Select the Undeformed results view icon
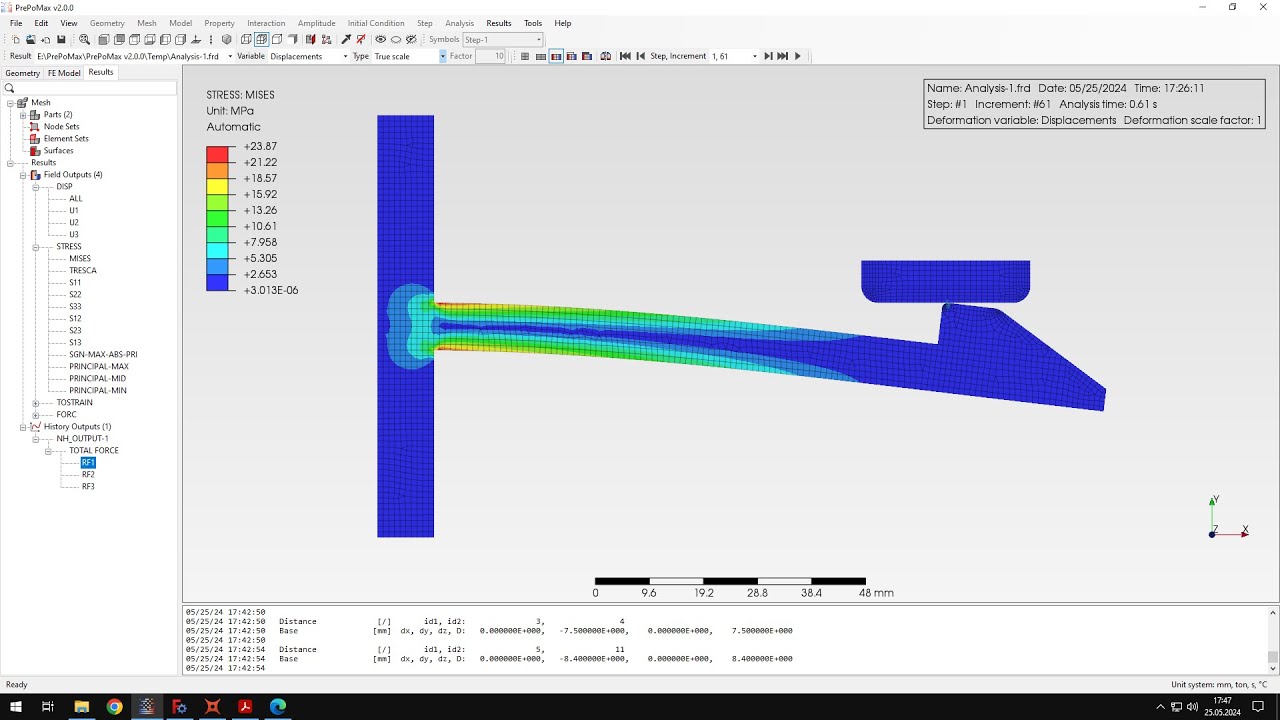This screenshot has width=1280, height=720. click(525, 56)
